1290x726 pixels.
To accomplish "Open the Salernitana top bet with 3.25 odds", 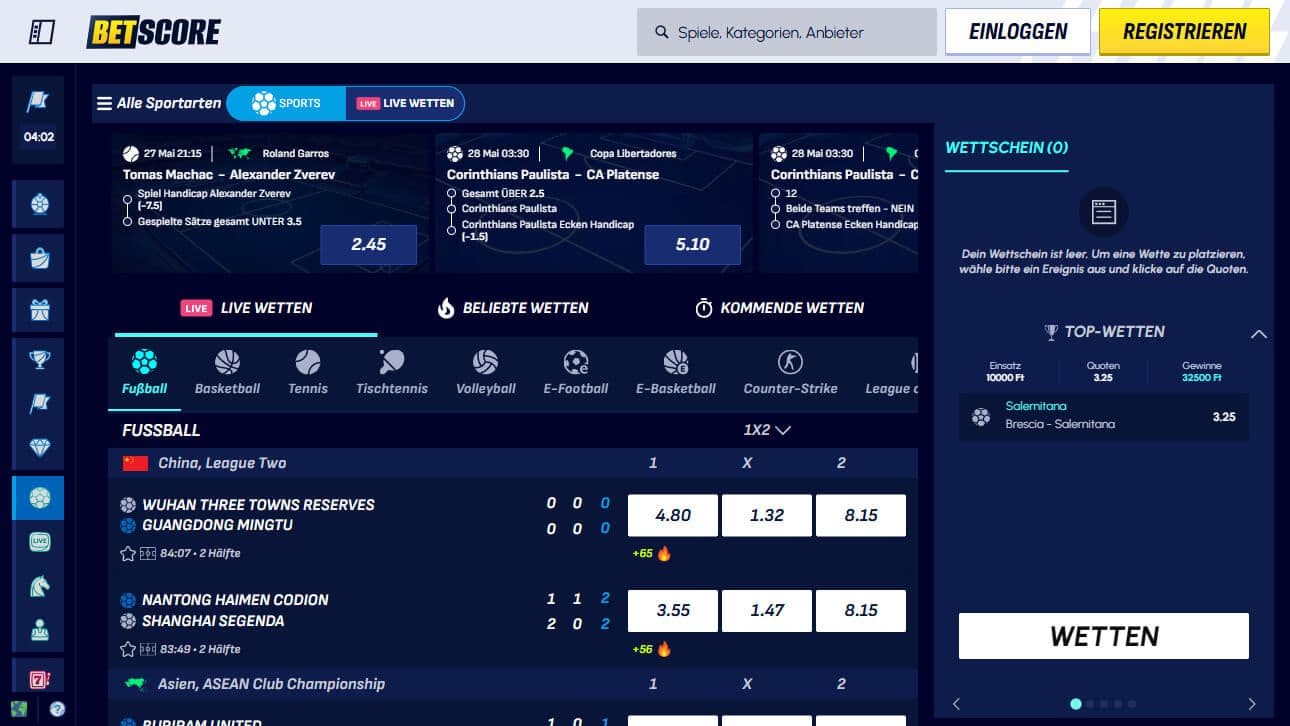I will click(1104, 416).
